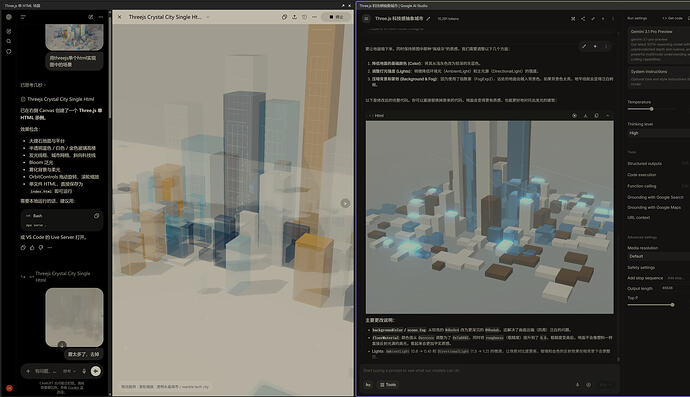Copy the Bash code block
The image size is (690, 397).
[96, 216]
